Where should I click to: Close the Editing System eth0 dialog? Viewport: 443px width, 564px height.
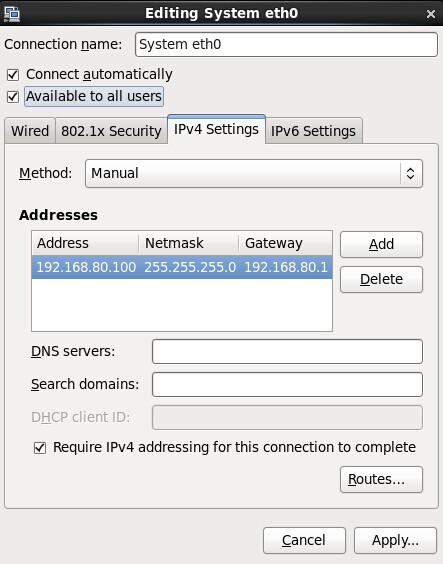430,14
